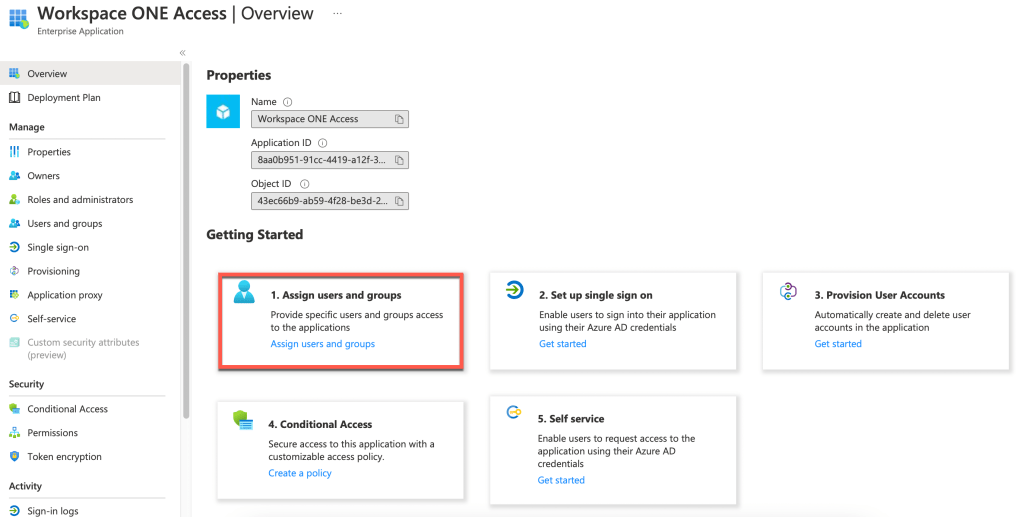Click the Provision User Accounts tile icon
The height and width of the screenshot is (517, 1023).
coord(787,291)
